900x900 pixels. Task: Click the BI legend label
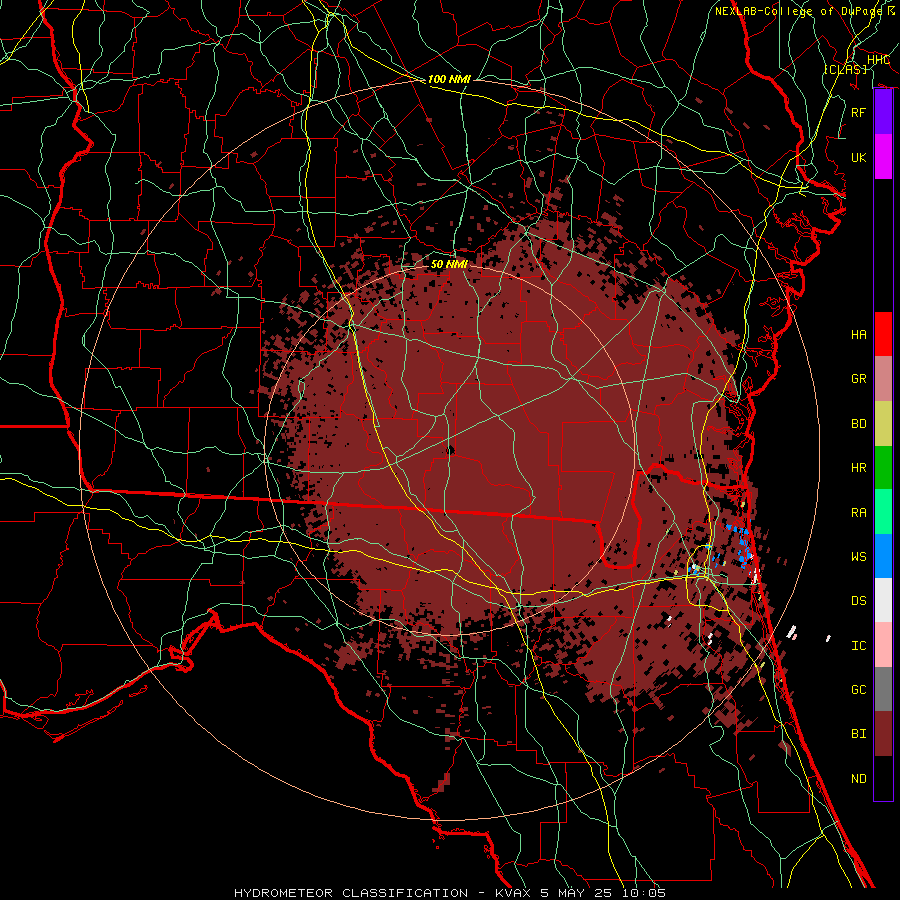(x=859, y=734)
